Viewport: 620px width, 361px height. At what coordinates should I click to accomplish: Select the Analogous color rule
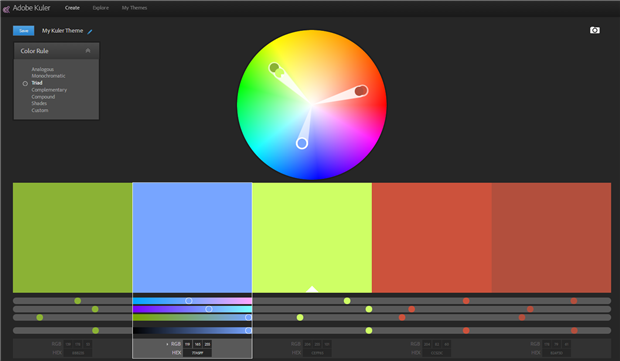click(x=43, y=69)
